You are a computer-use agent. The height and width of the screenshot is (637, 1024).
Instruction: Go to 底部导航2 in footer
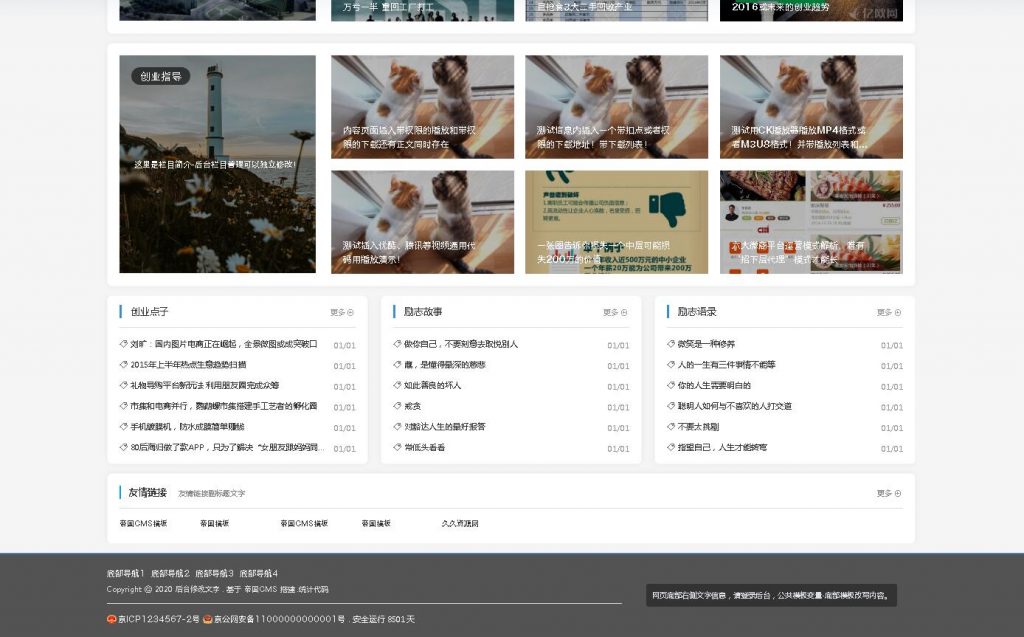point(170,574)
